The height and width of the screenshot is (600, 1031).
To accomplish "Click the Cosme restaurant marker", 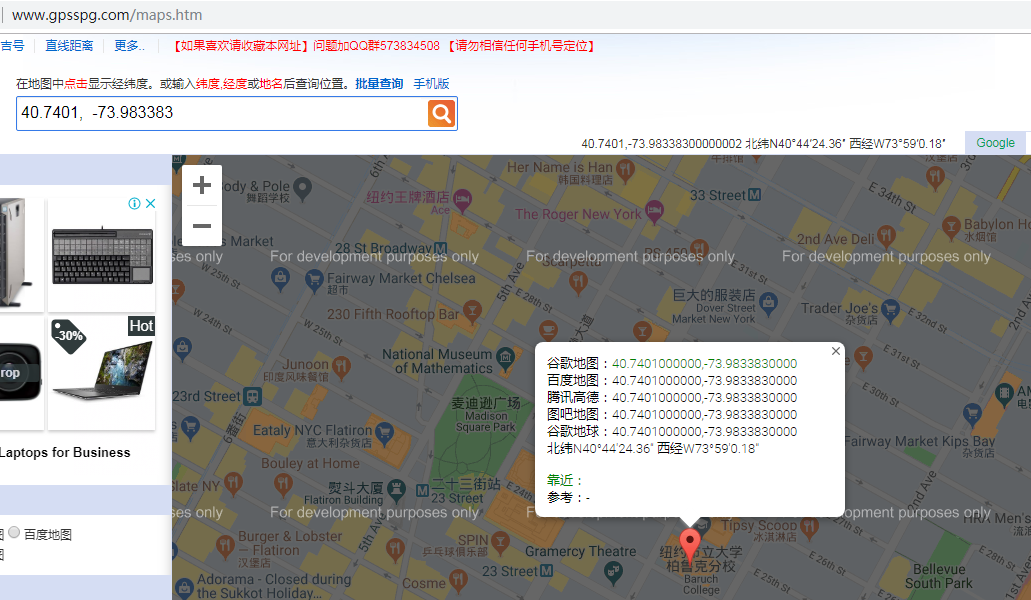I will point(458,579).
